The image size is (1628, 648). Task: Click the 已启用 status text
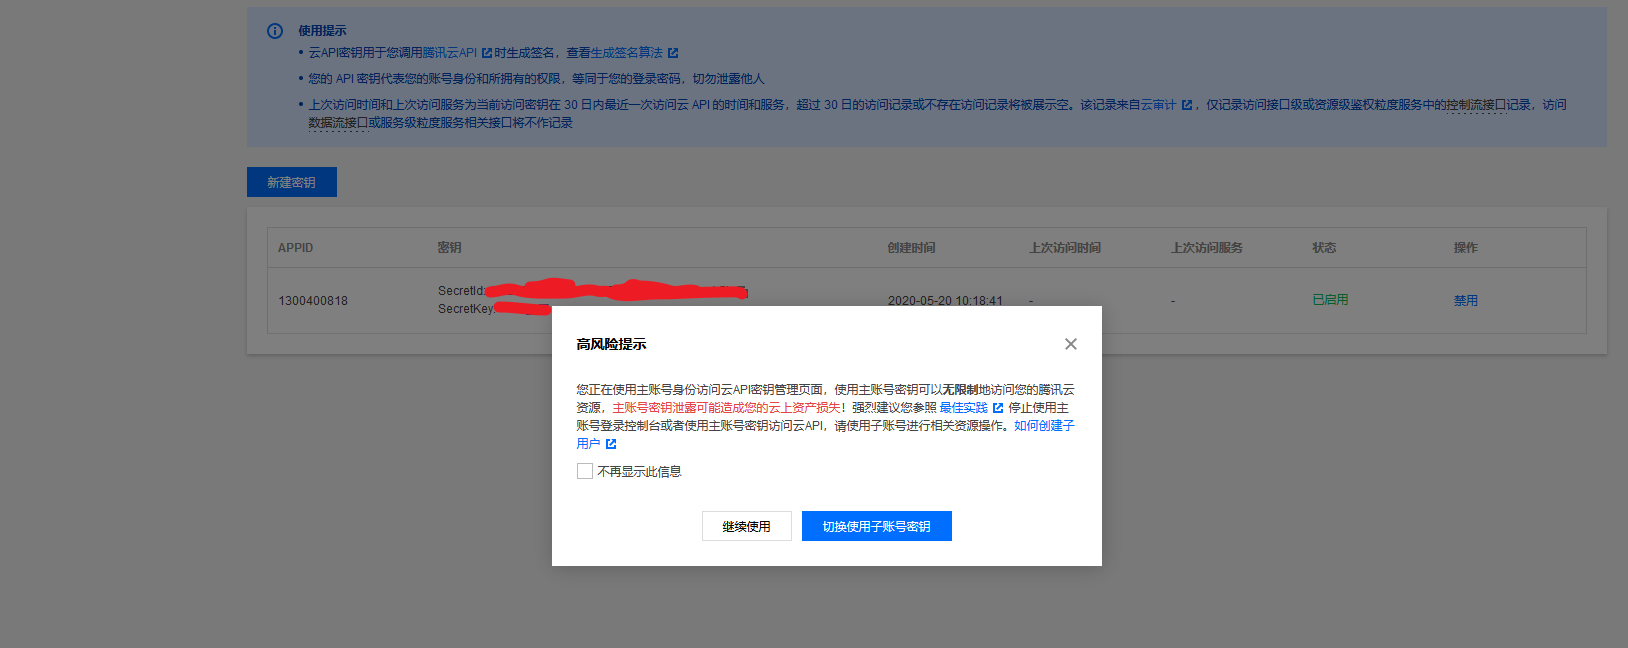(x=1330, y=300)
